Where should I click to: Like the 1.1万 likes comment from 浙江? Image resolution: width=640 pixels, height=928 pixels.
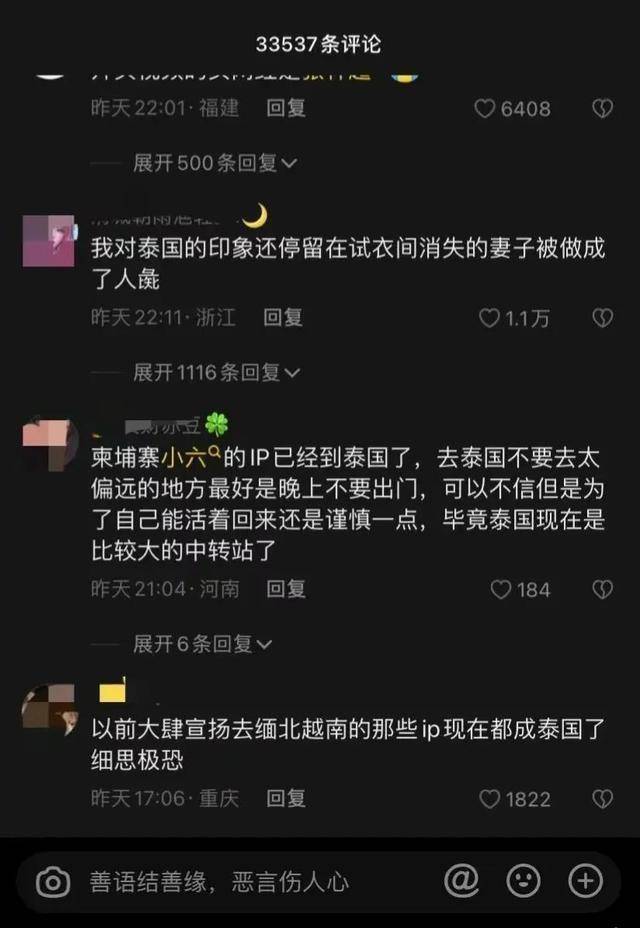click(x=489, y=318)
